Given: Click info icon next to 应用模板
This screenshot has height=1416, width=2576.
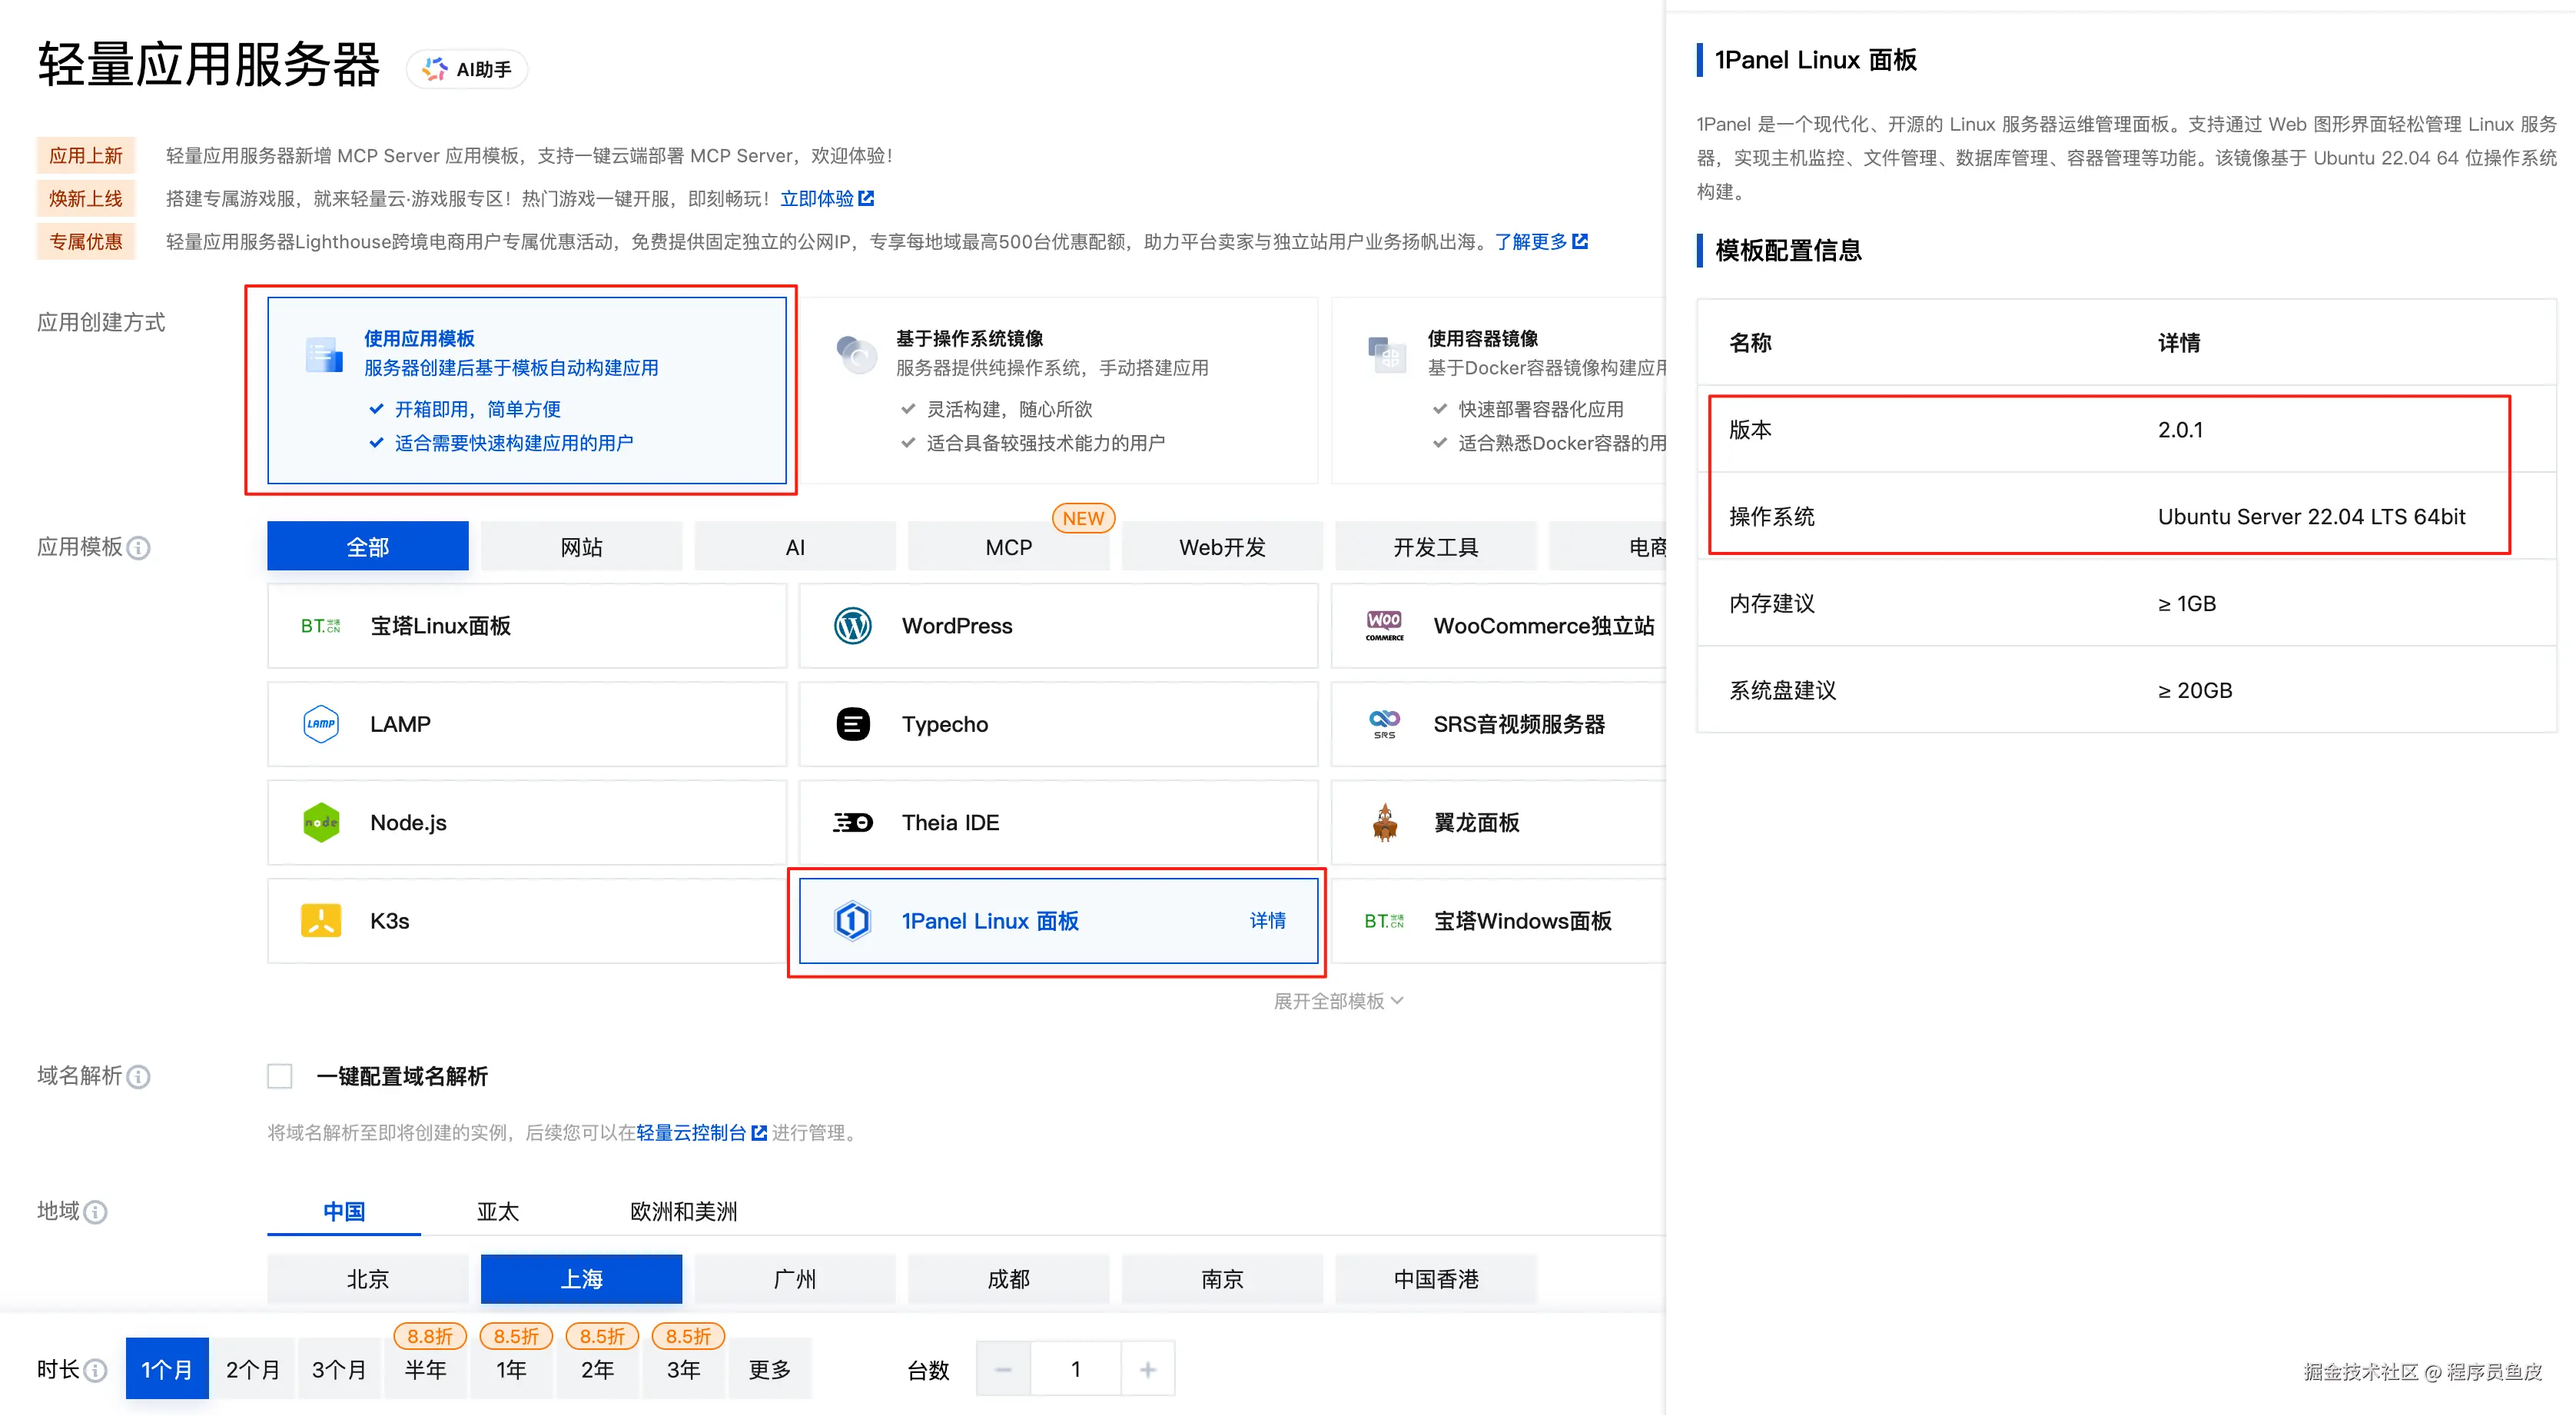Looking at the screenshot, I should coord(140,548).
